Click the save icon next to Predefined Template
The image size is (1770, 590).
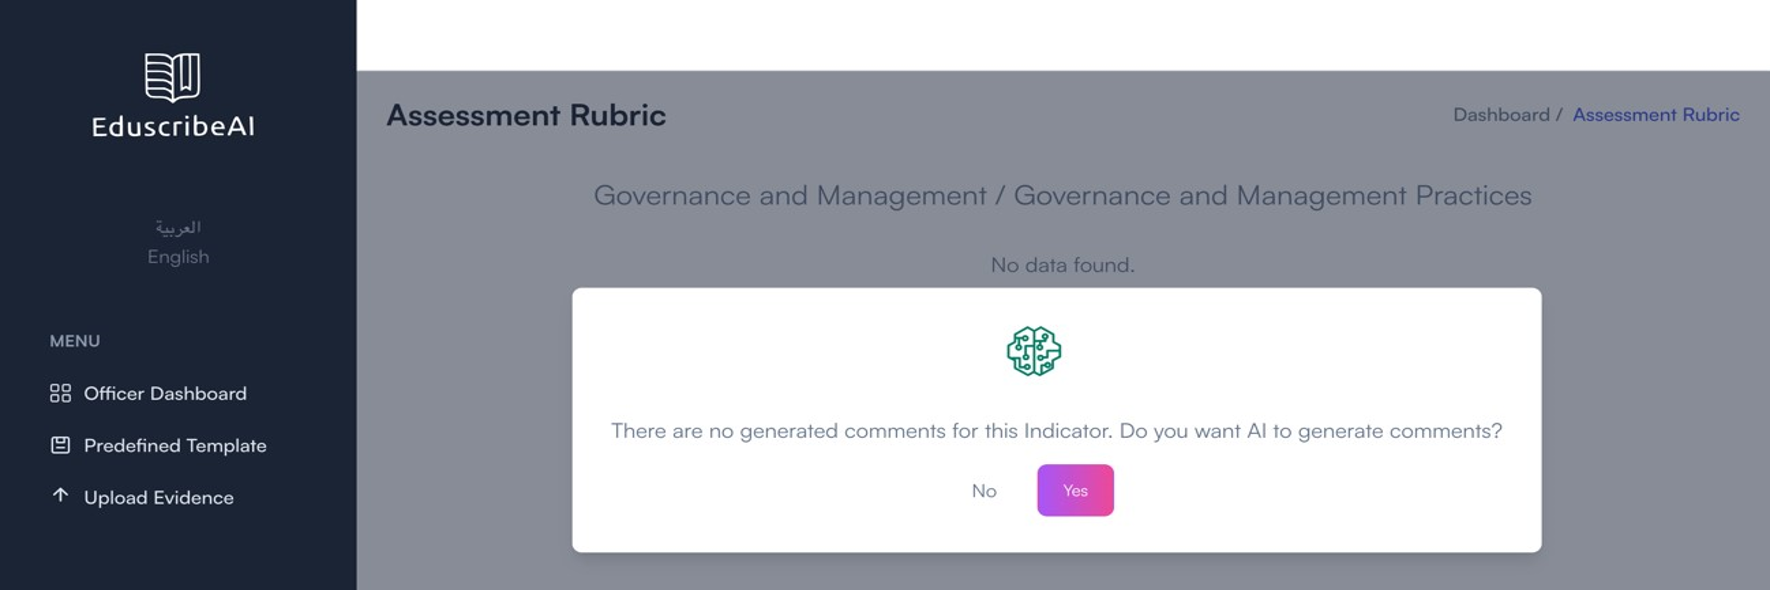59,445
